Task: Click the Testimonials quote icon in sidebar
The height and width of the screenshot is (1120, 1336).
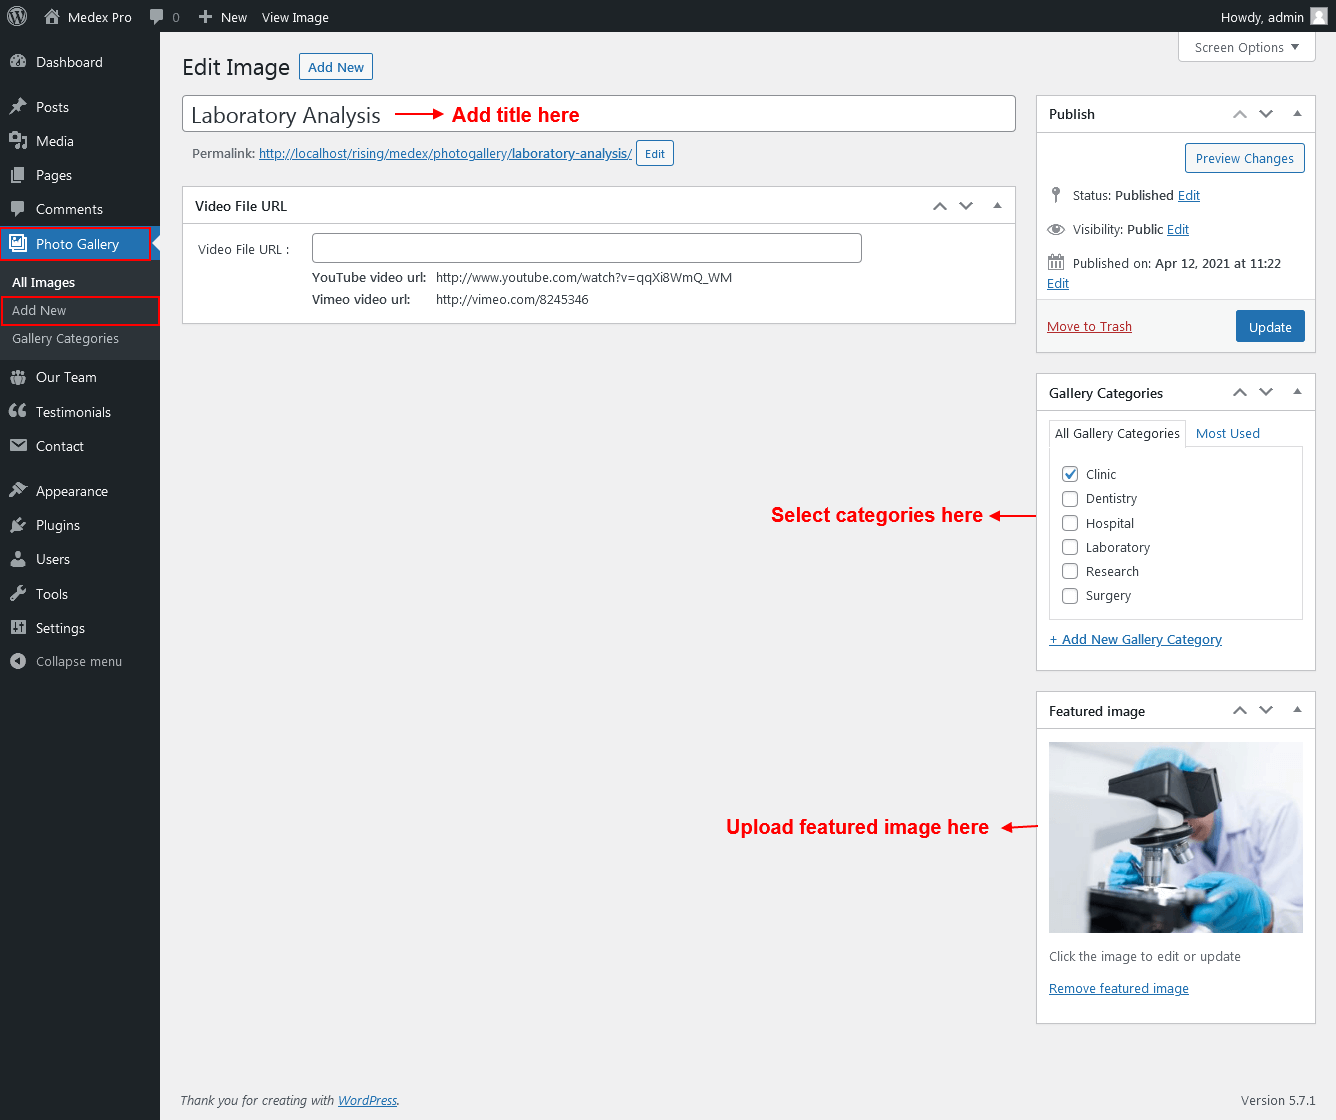Action: [x=18, y=412]
